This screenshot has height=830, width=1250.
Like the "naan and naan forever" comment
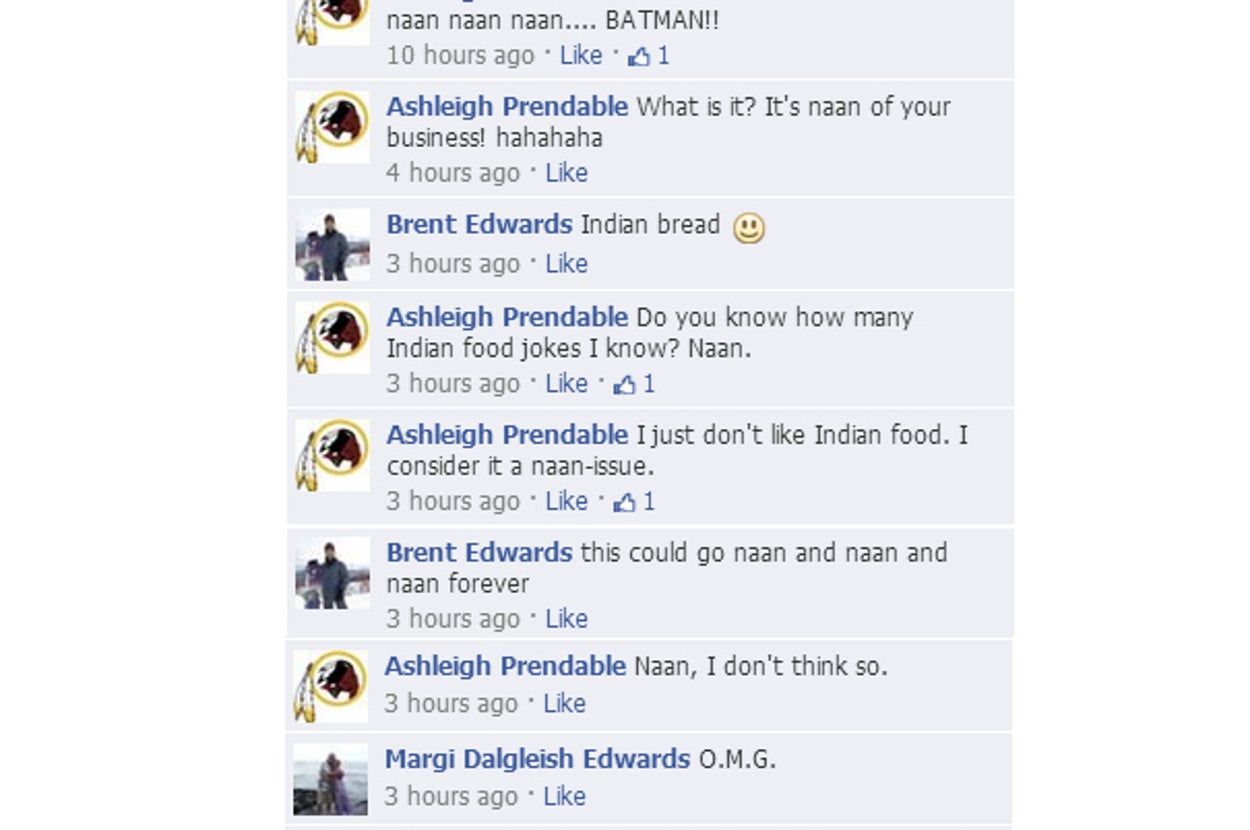point(566,619)
